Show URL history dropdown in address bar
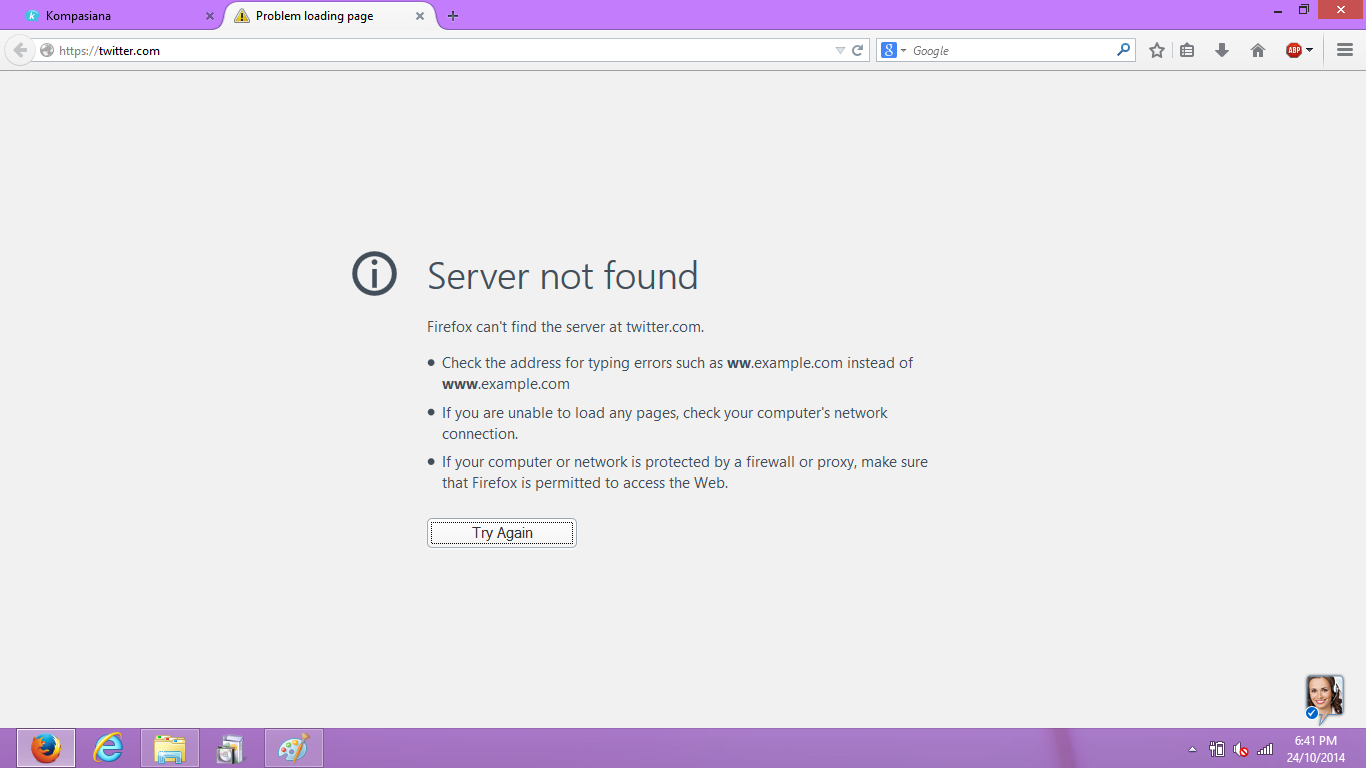This screenshot has height=768, width=1366. tap(840, 50)
